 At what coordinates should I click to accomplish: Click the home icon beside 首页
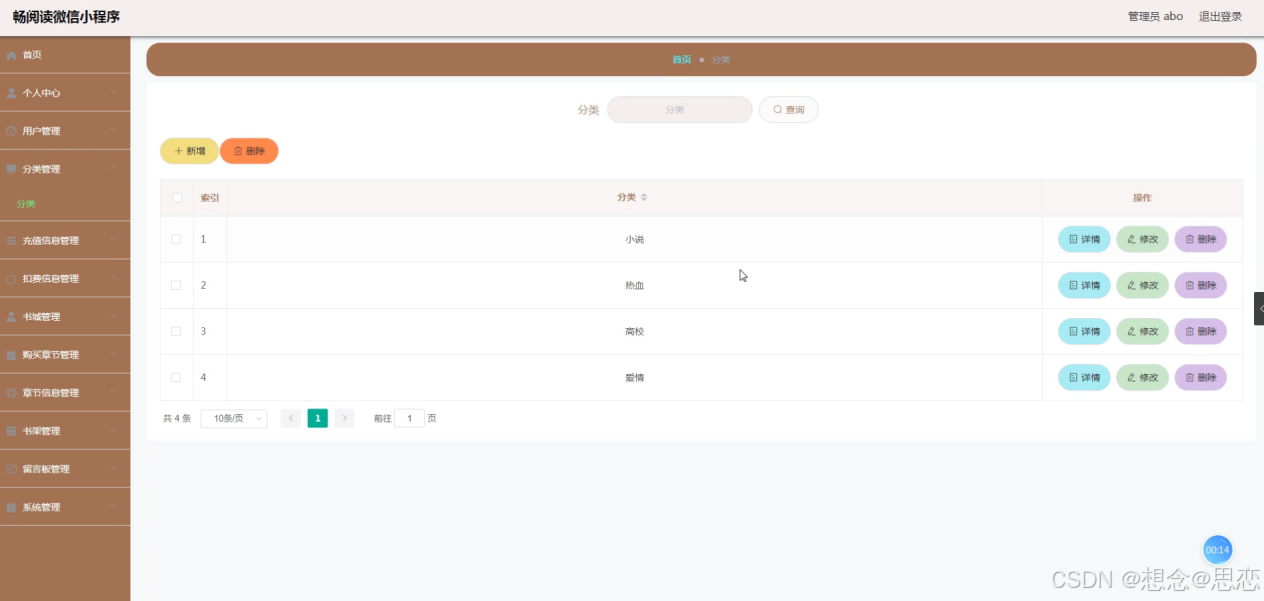tap(11, 55)
